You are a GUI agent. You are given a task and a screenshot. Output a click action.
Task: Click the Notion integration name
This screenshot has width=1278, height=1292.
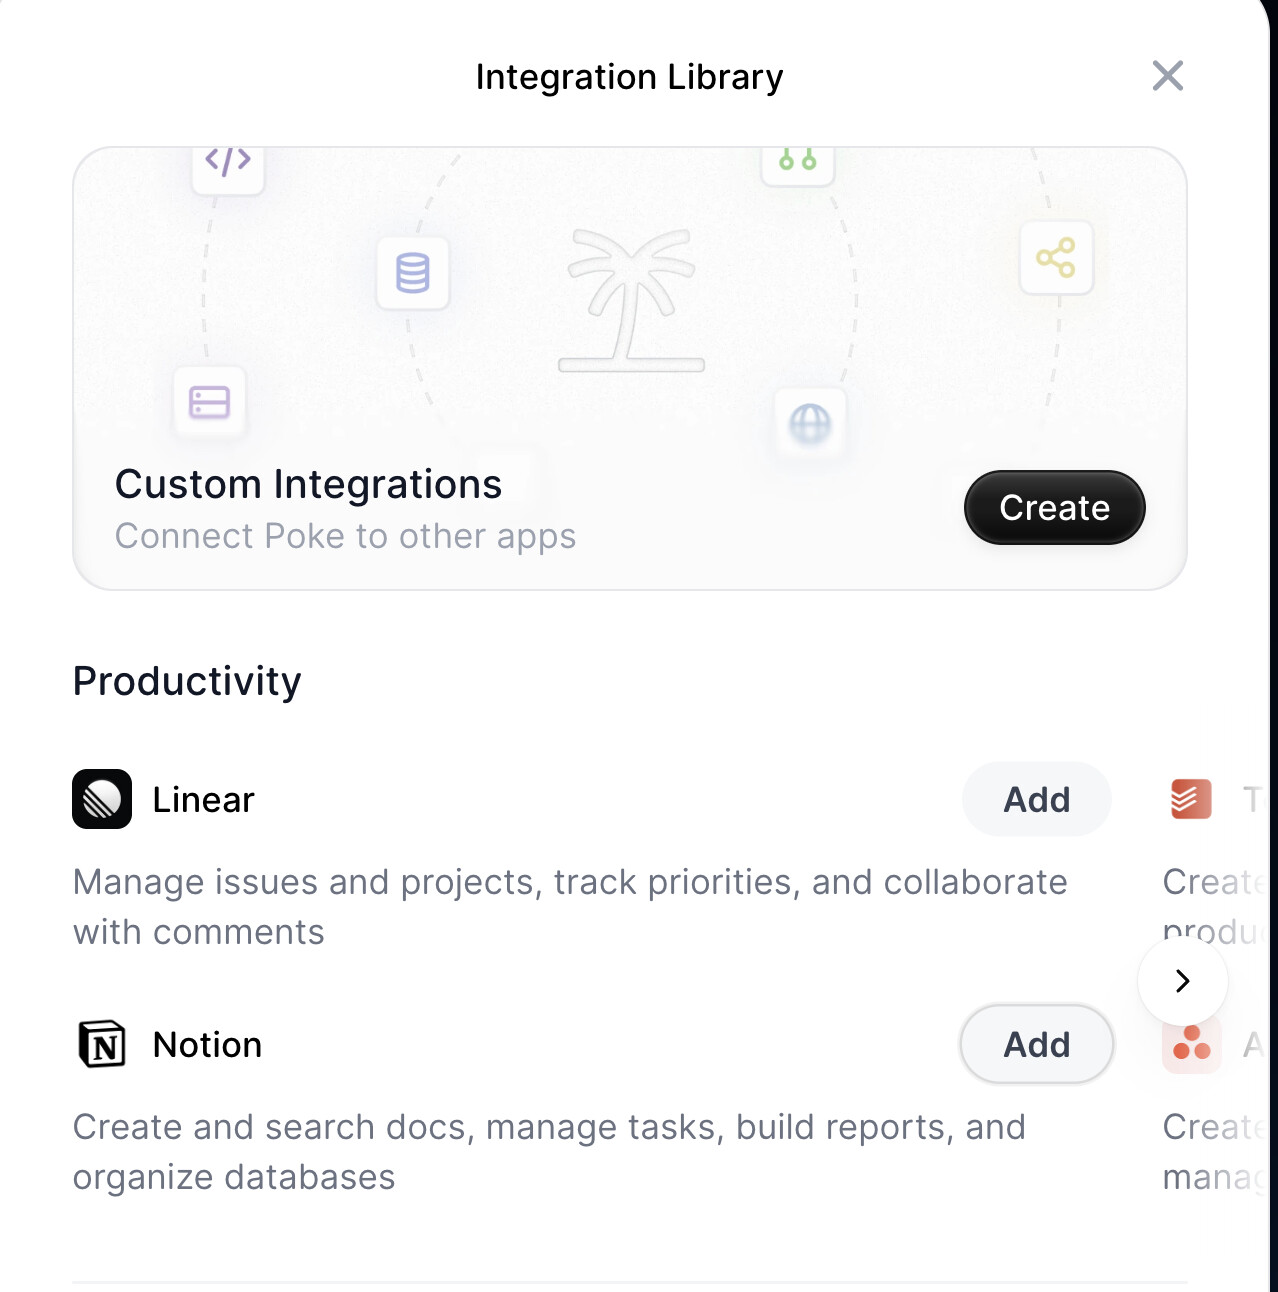[207, 1045]
